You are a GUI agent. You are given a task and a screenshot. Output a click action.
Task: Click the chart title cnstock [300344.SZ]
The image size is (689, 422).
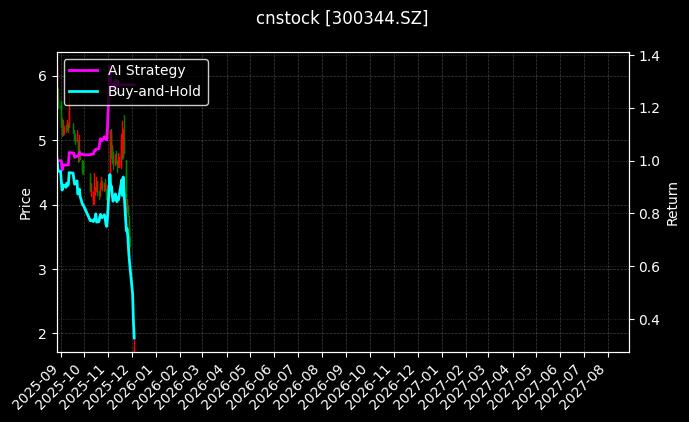point(343,18)
